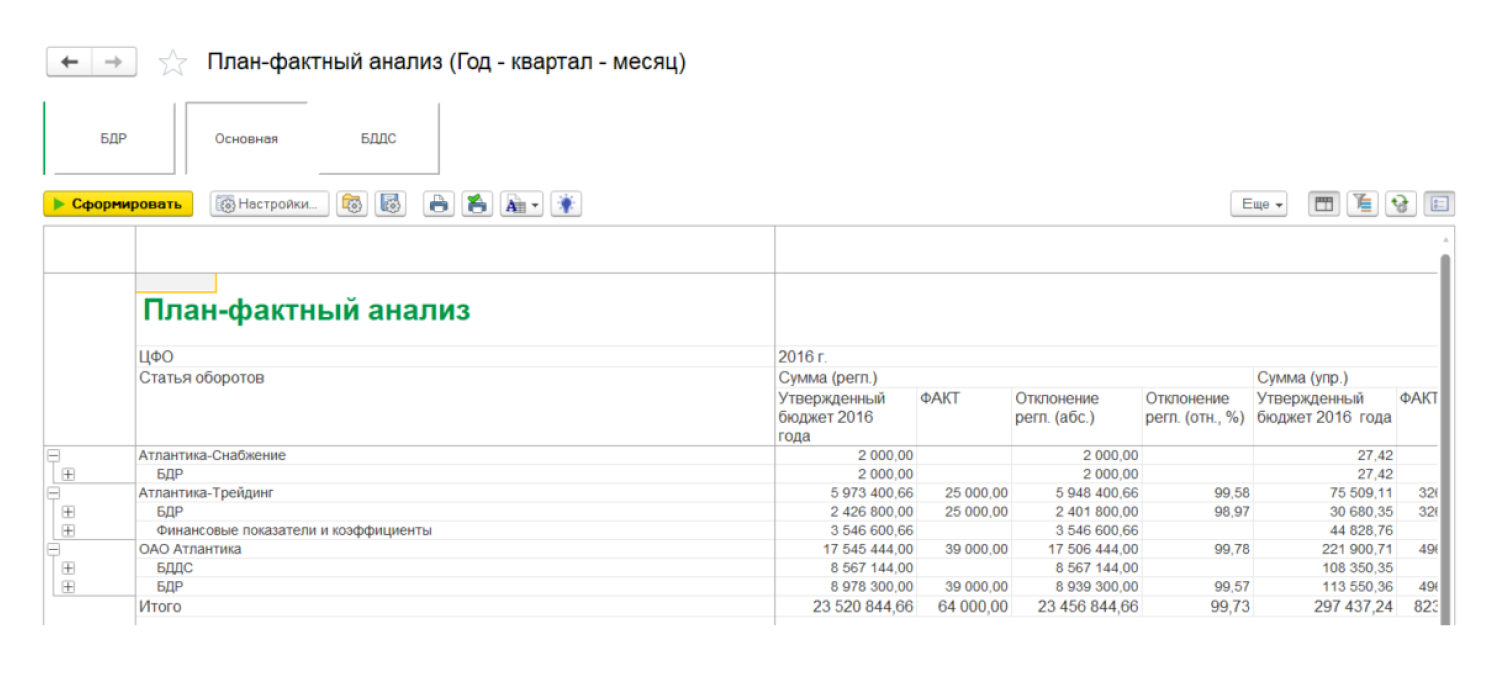The height and width of the screenshot is (679, 1501).
Task: Click the funnel filter list icon
Action: (1362, 204)
